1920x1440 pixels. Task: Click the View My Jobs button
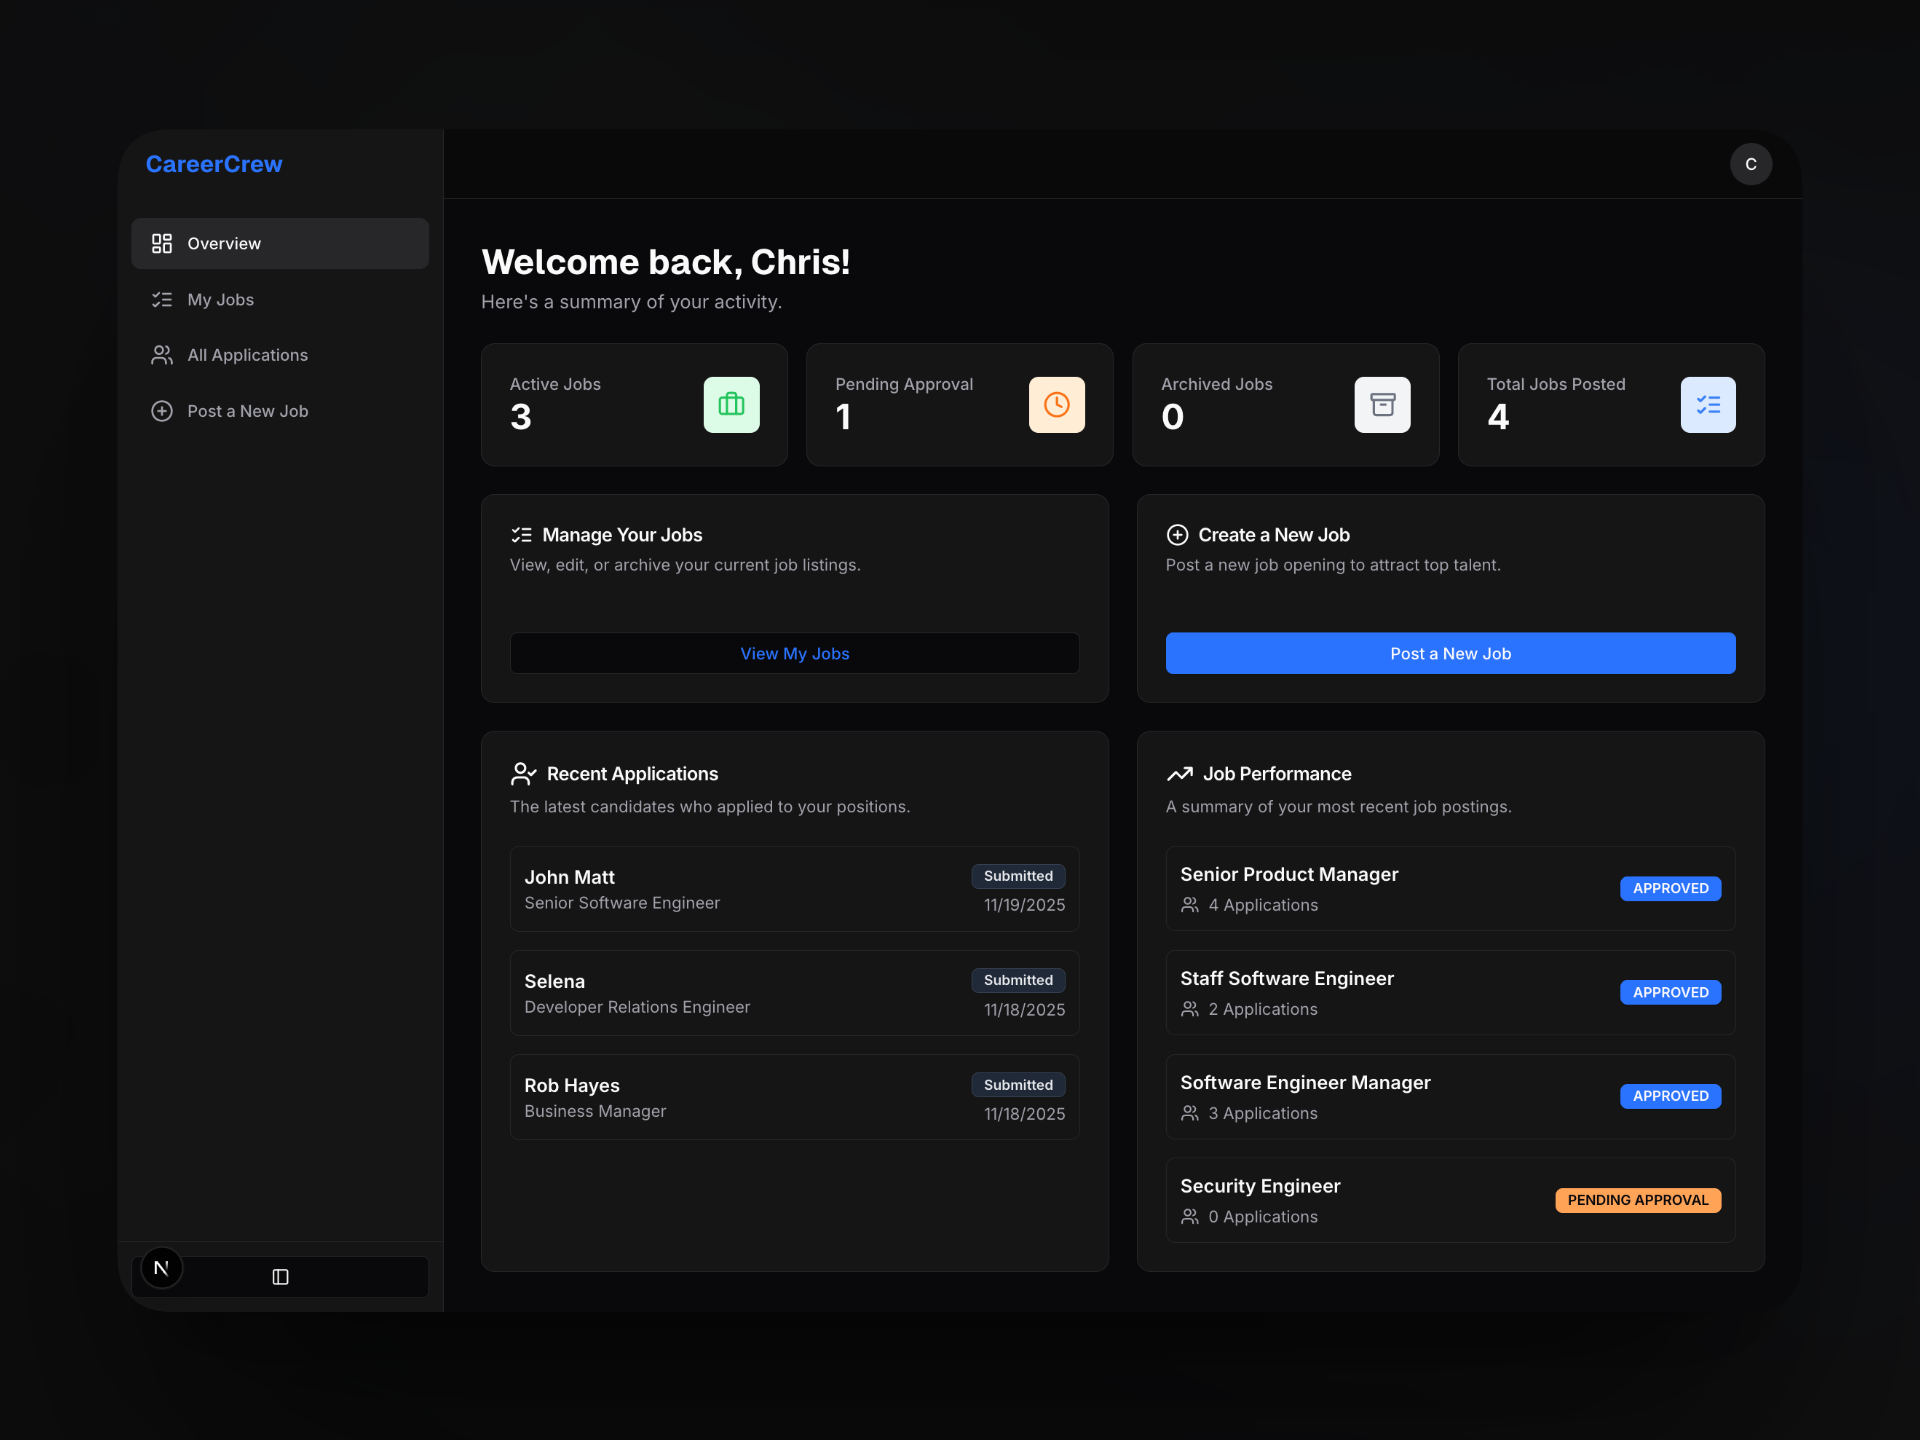794,653
